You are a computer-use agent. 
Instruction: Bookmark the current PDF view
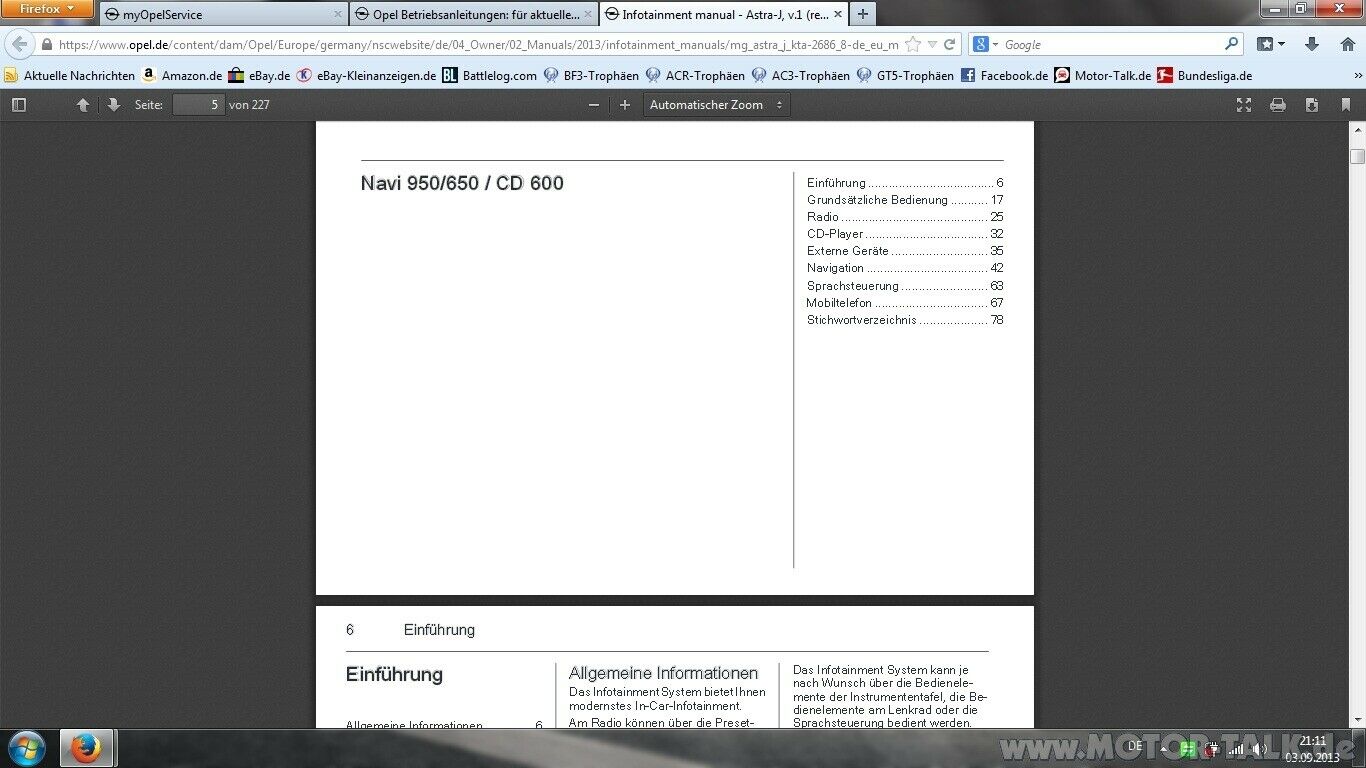(1345, 105)
